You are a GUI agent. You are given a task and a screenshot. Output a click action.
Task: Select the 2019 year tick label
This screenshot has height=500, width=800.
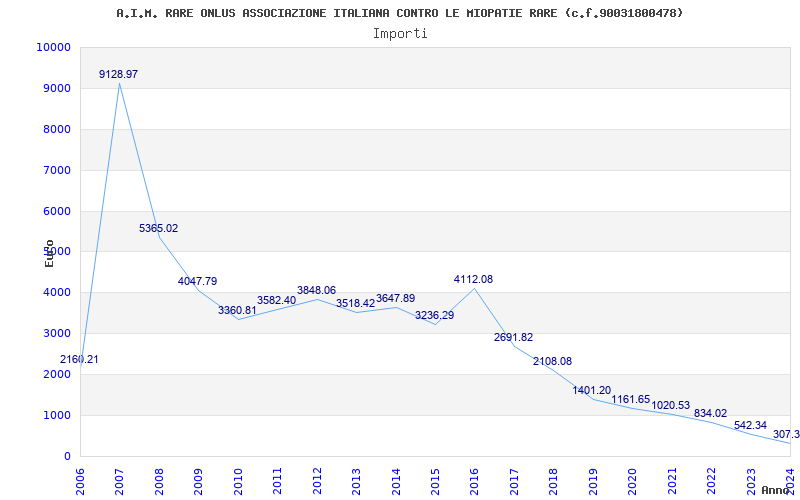tap(593, 481)
